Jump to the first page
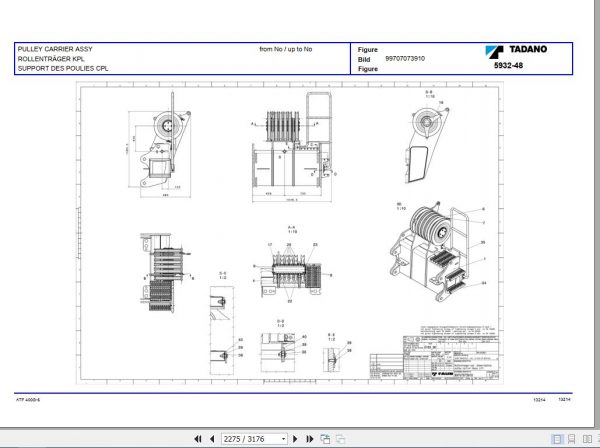The image size is (600, 448). tap(198, 439)
